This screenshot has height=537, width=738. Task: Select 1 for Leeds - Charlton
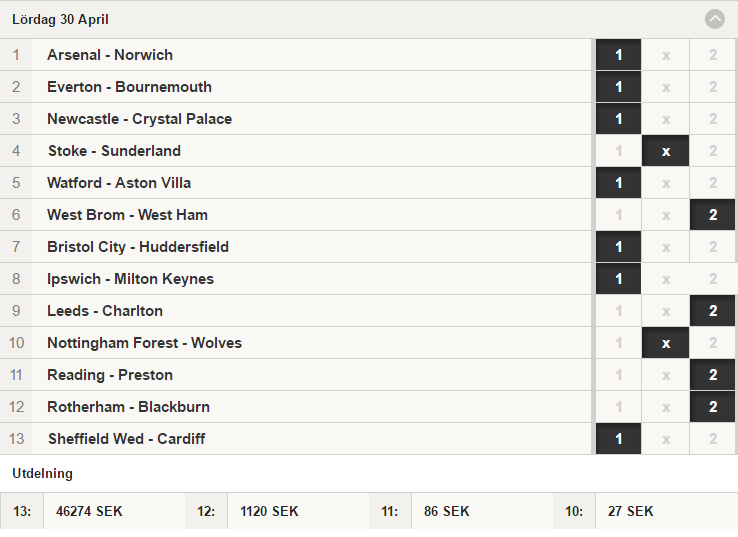[618, 311]
